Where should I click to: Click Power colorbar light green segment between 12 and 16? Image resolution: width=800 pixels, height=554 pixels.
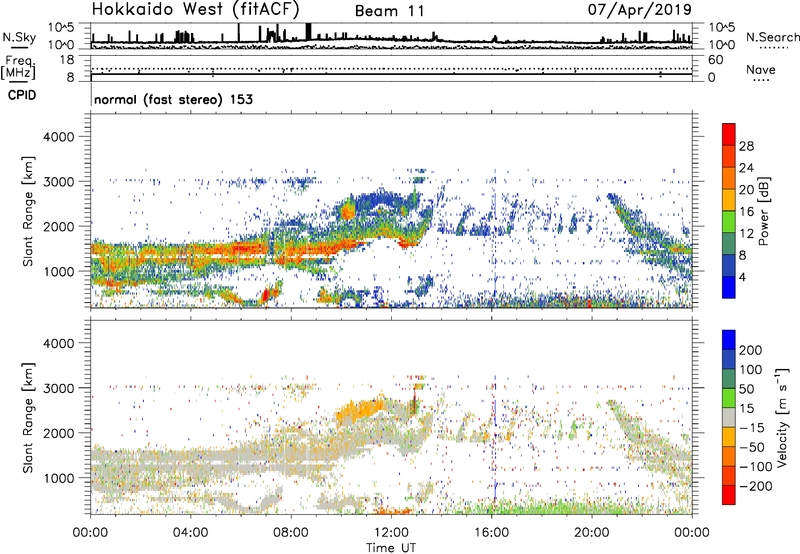pos(729,222)
